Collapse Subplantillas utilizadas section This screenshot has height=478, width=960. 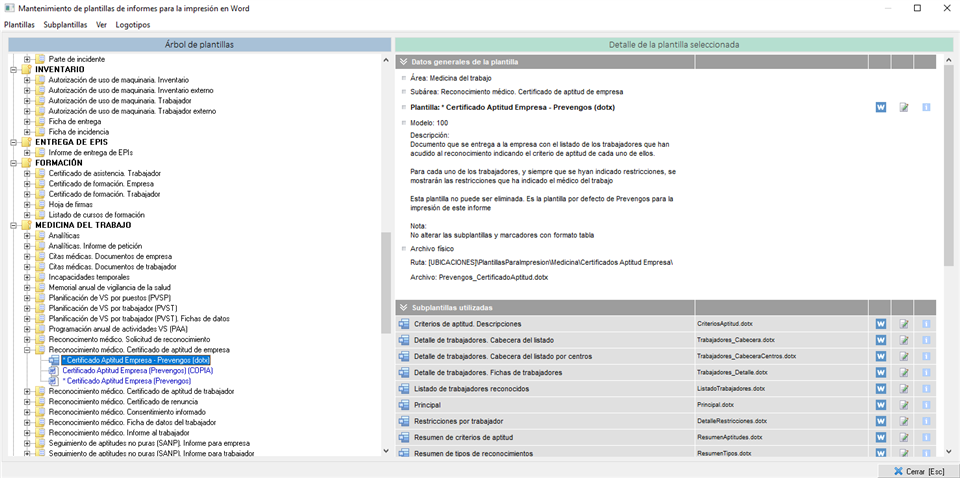(x=403, y=307)
